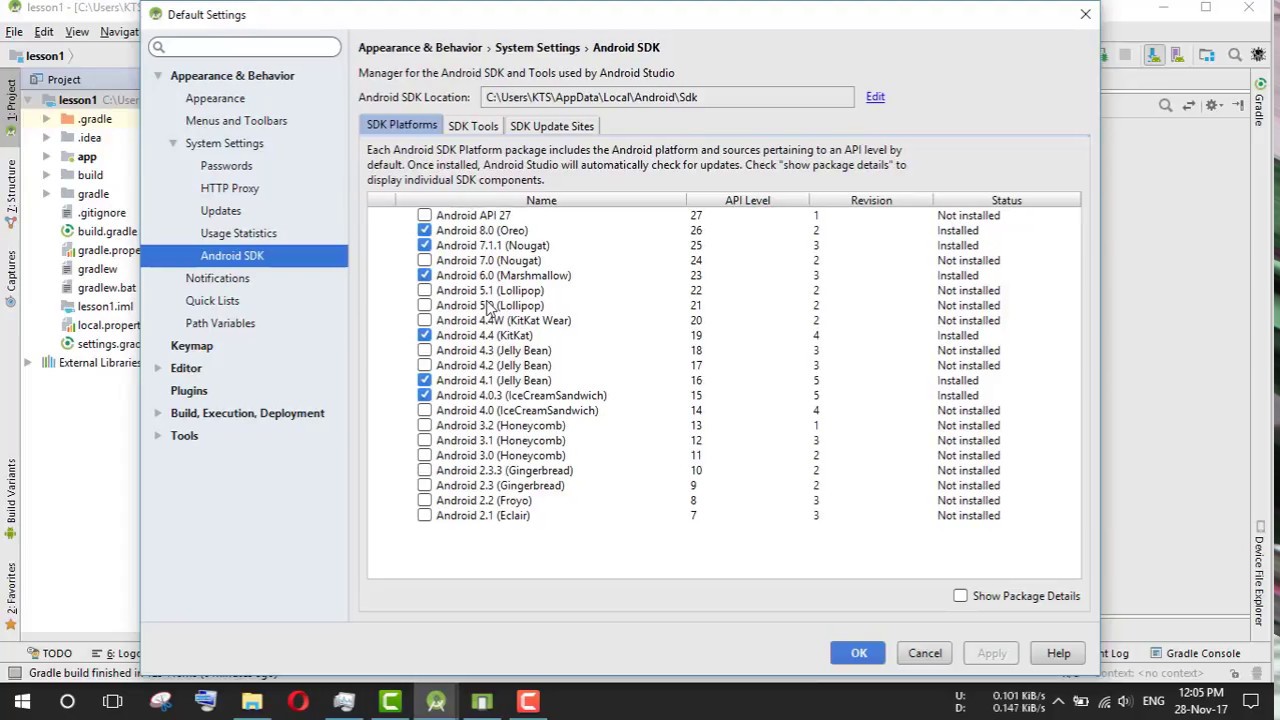Click the OK button
The image size is (1280, 720).
(x=858, y=653)
